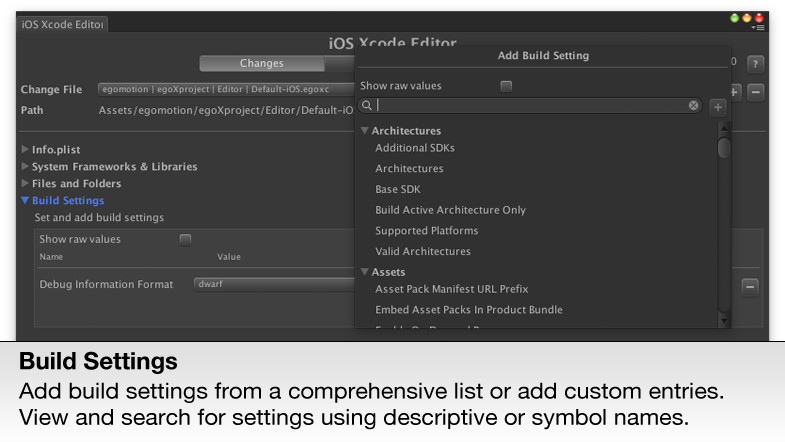Collapse the Architectures category
785x442 pixels.
[364, 130]
